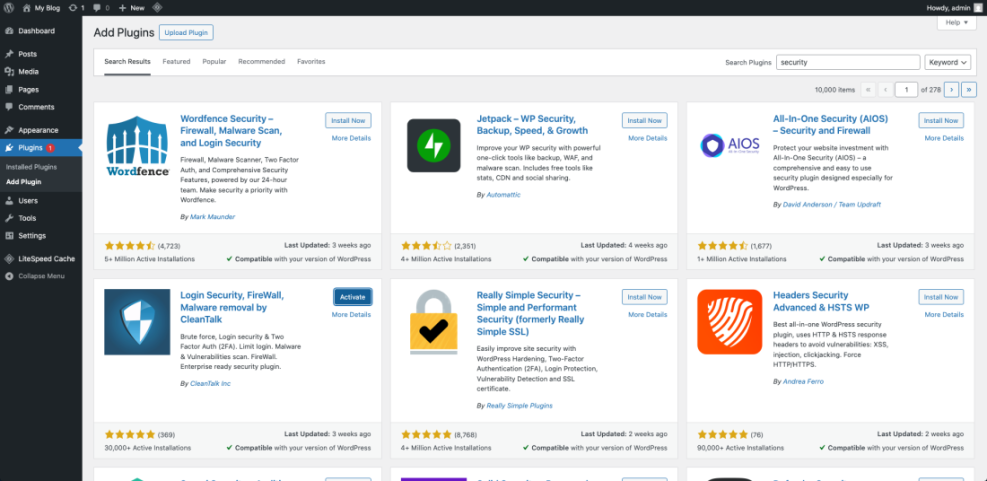Install Headers Security Advanced plugin
This screenshot has width=987, height=481.
click(x=941, y=297)
